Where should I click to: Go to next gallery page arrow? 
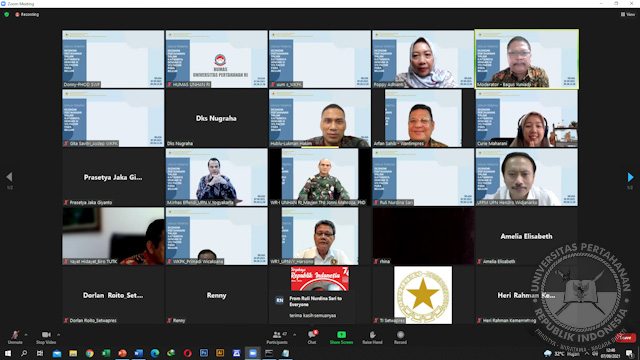[x=630, y=177]
